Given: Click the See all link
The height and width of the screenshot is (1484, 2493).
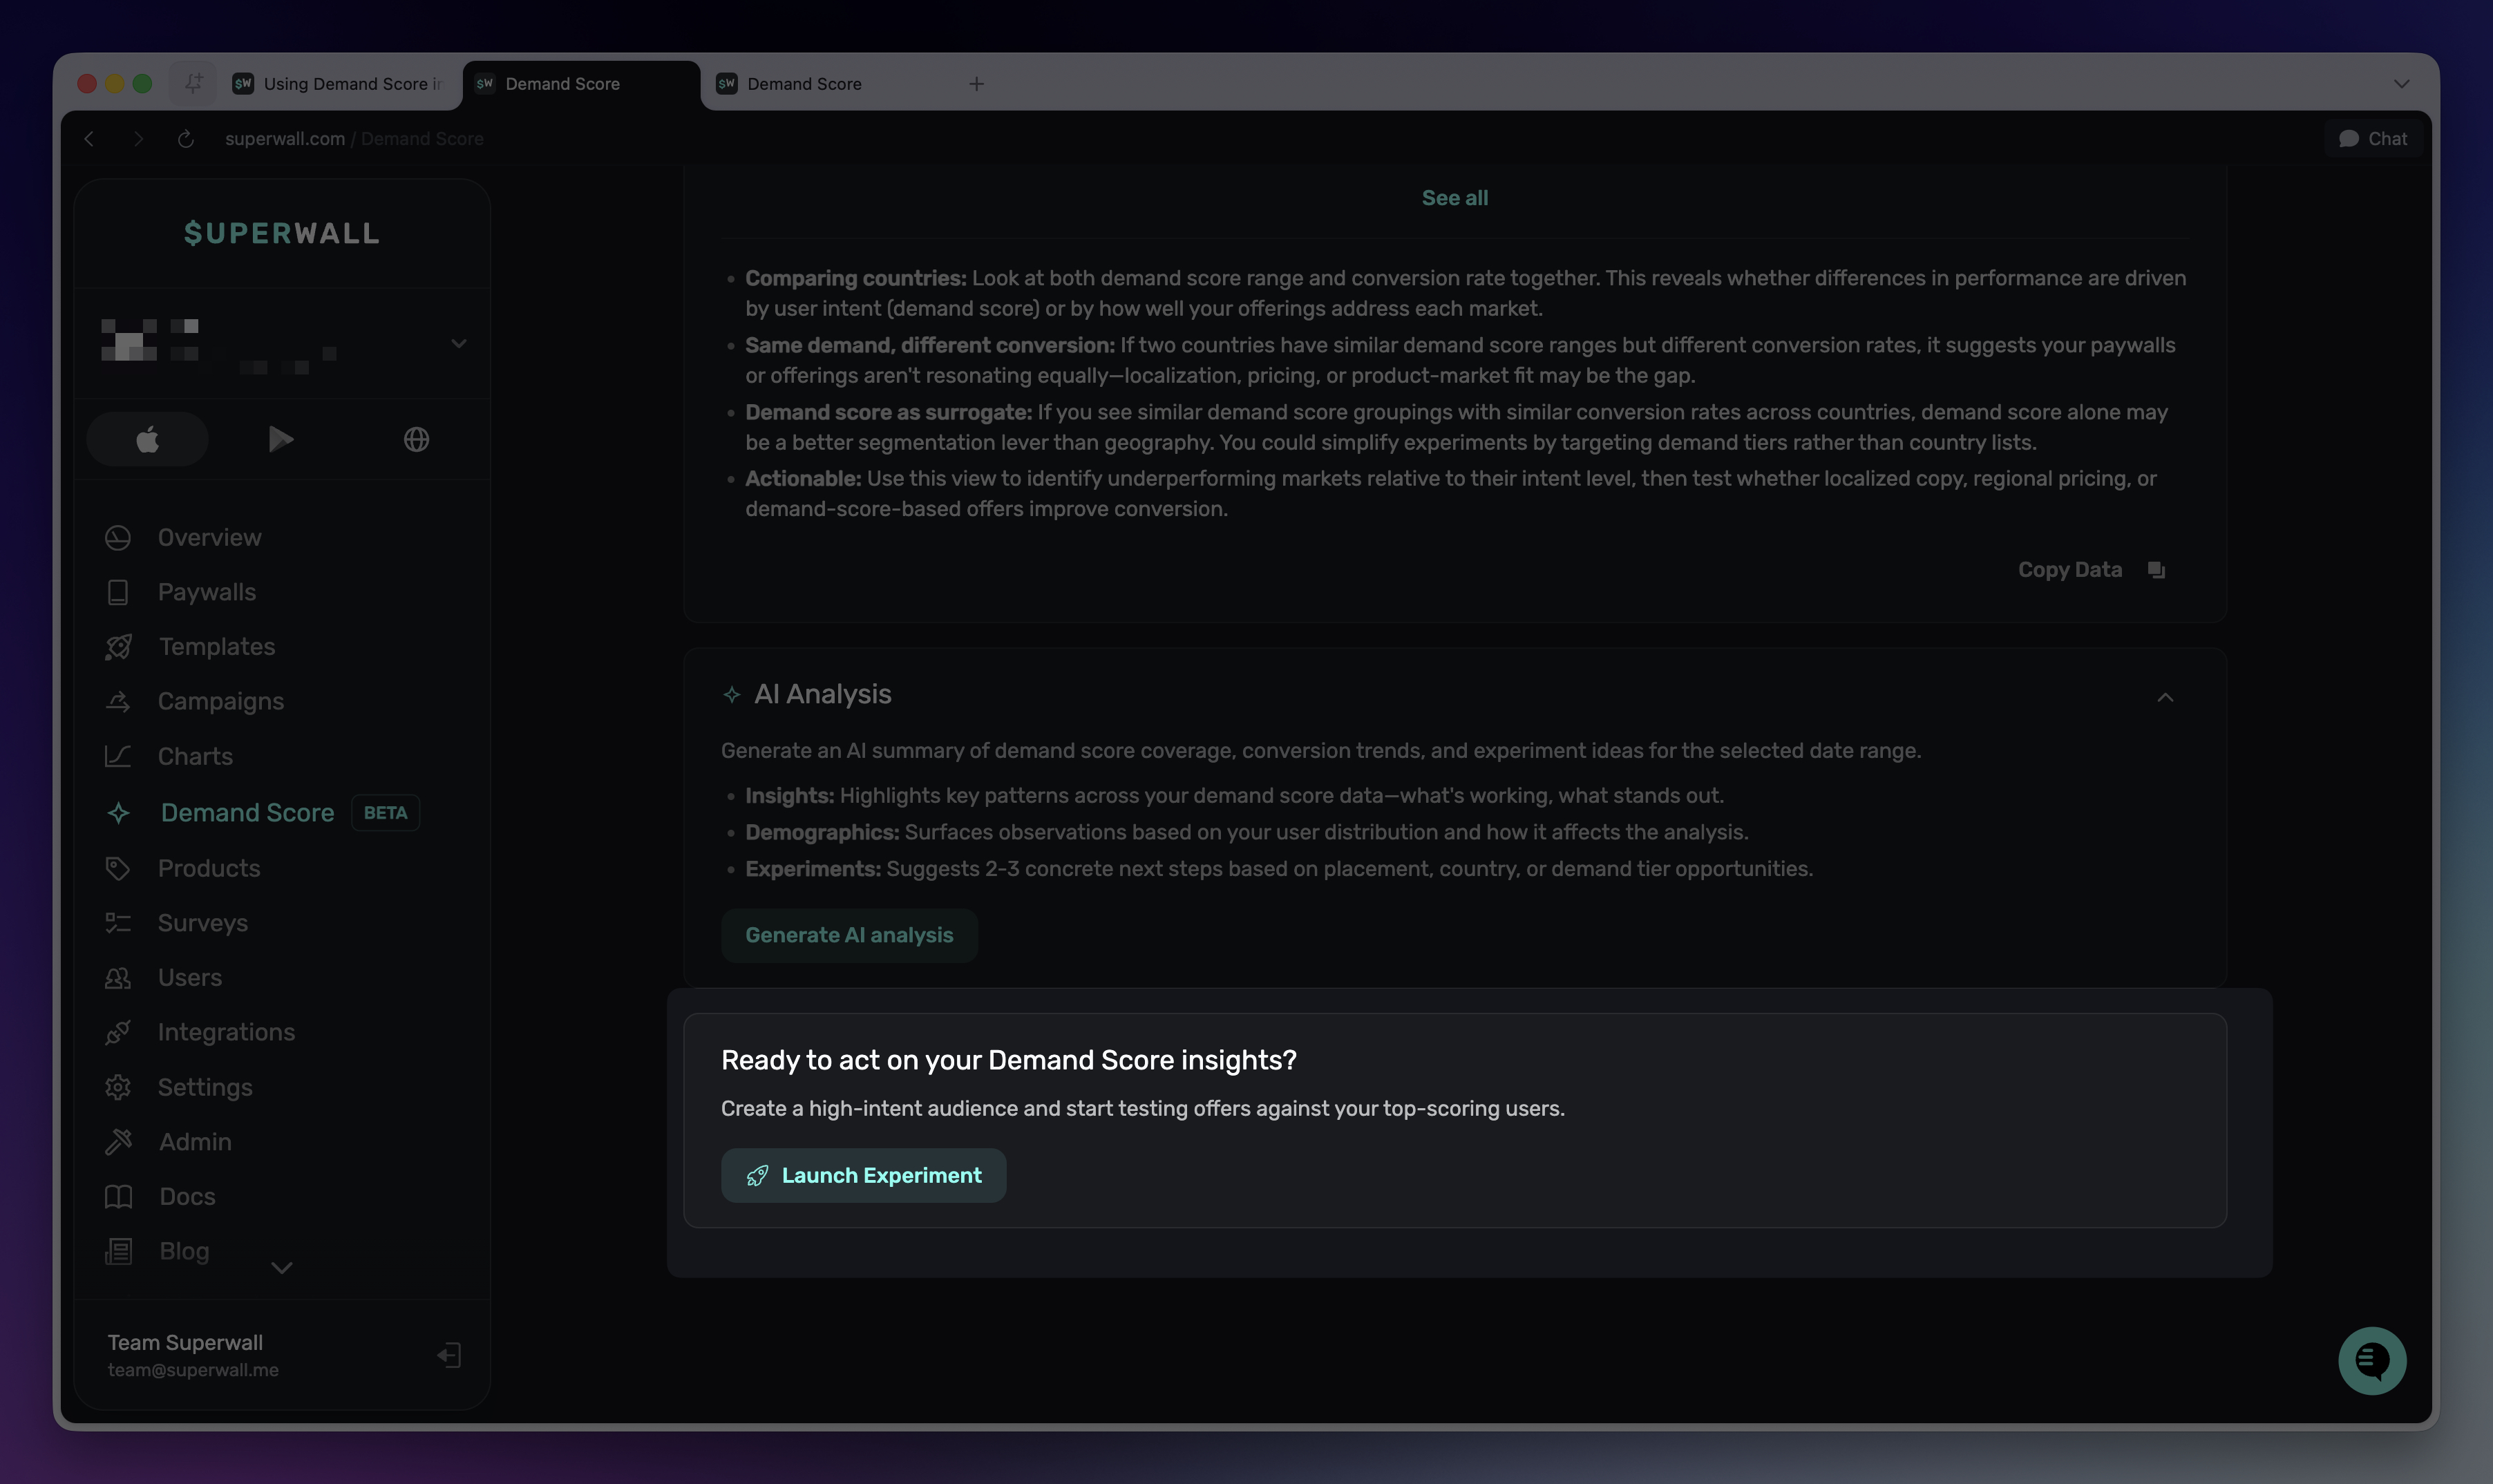Looking at the screenshot, I should click(1454, 198).
